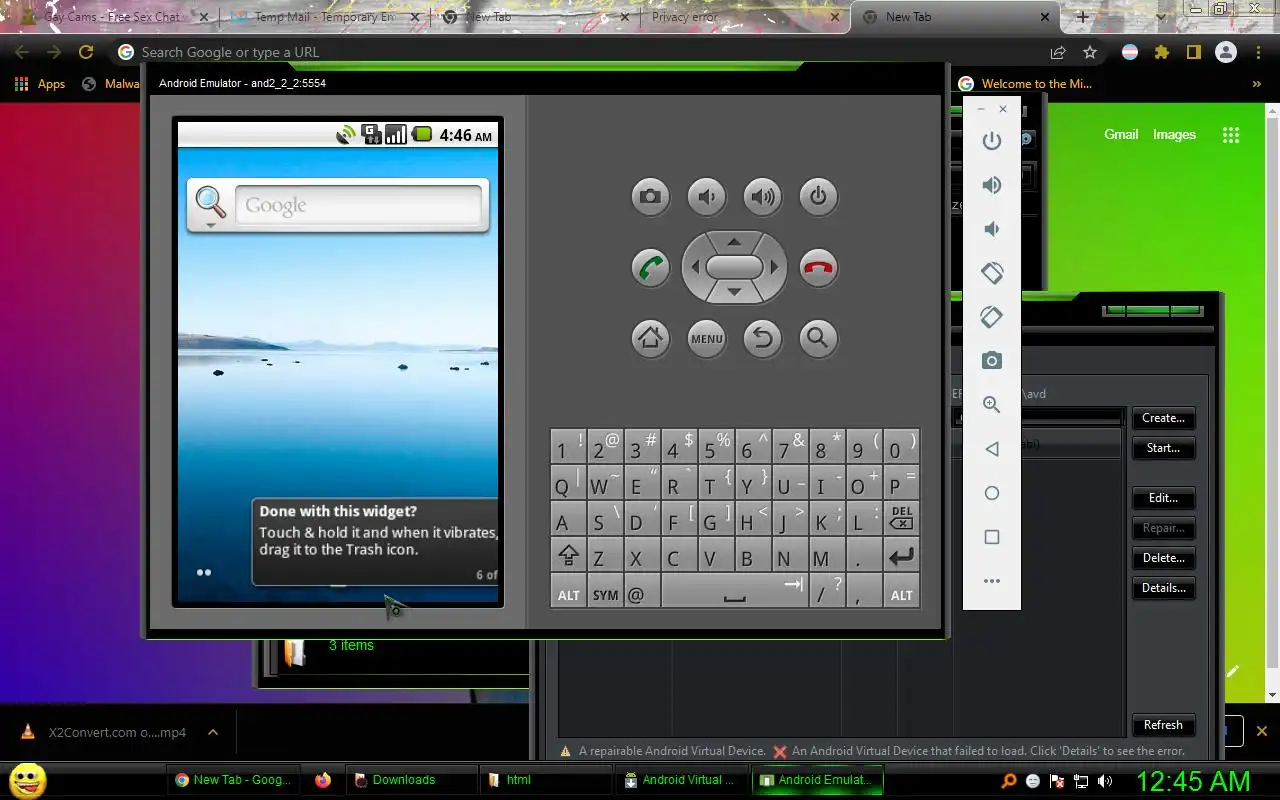Click the emulator Home button
The height and width of the screenshot is (800, 1280).
click(x=650, y=338)
